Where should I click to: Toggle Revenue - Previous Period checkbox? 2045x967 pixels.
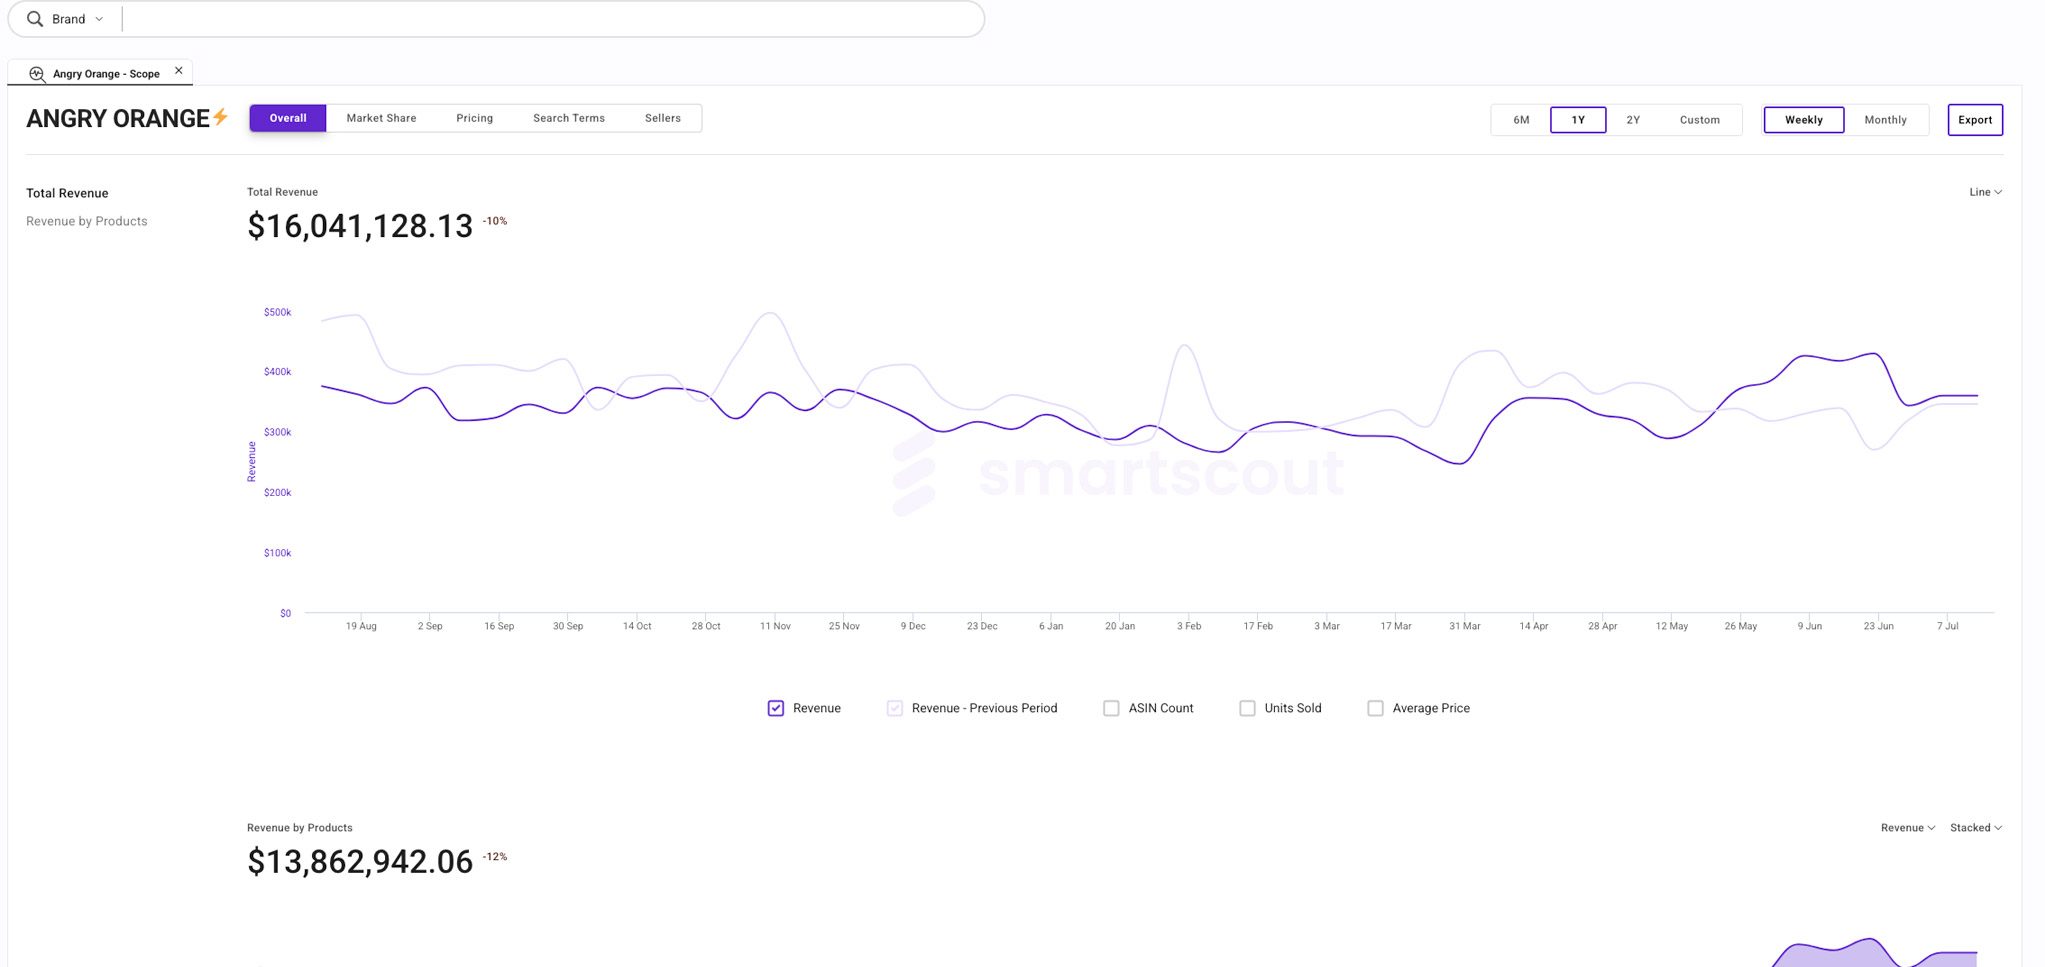895,708
